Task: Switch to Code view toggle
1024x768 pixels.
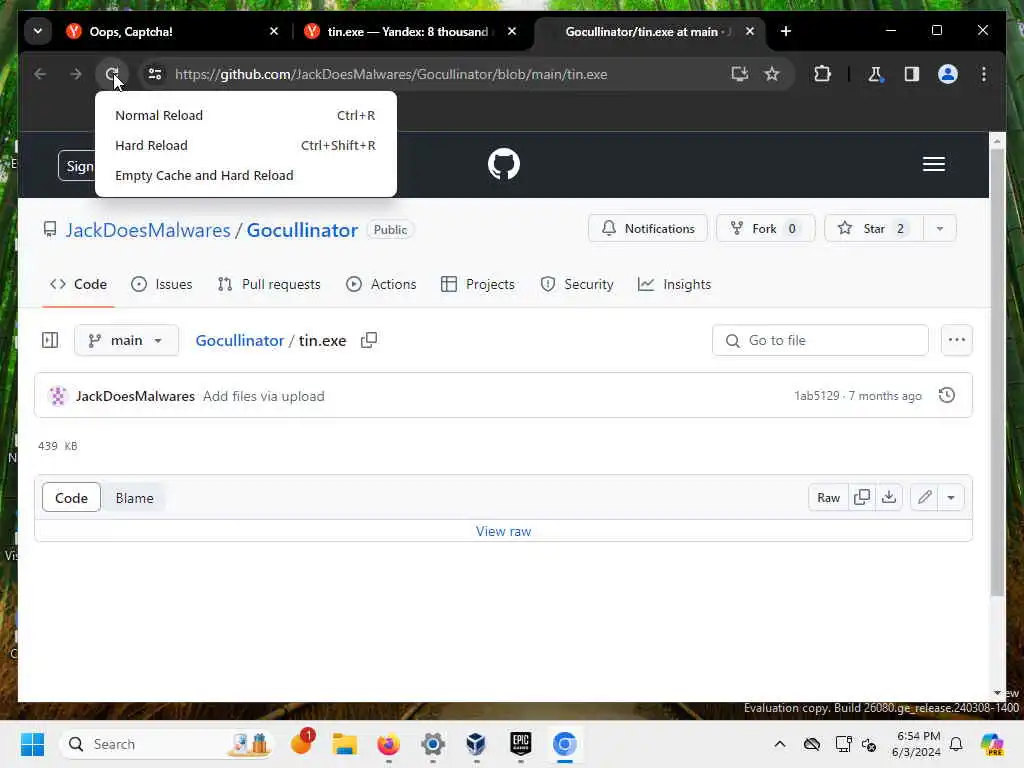Action: coord(71,498)
